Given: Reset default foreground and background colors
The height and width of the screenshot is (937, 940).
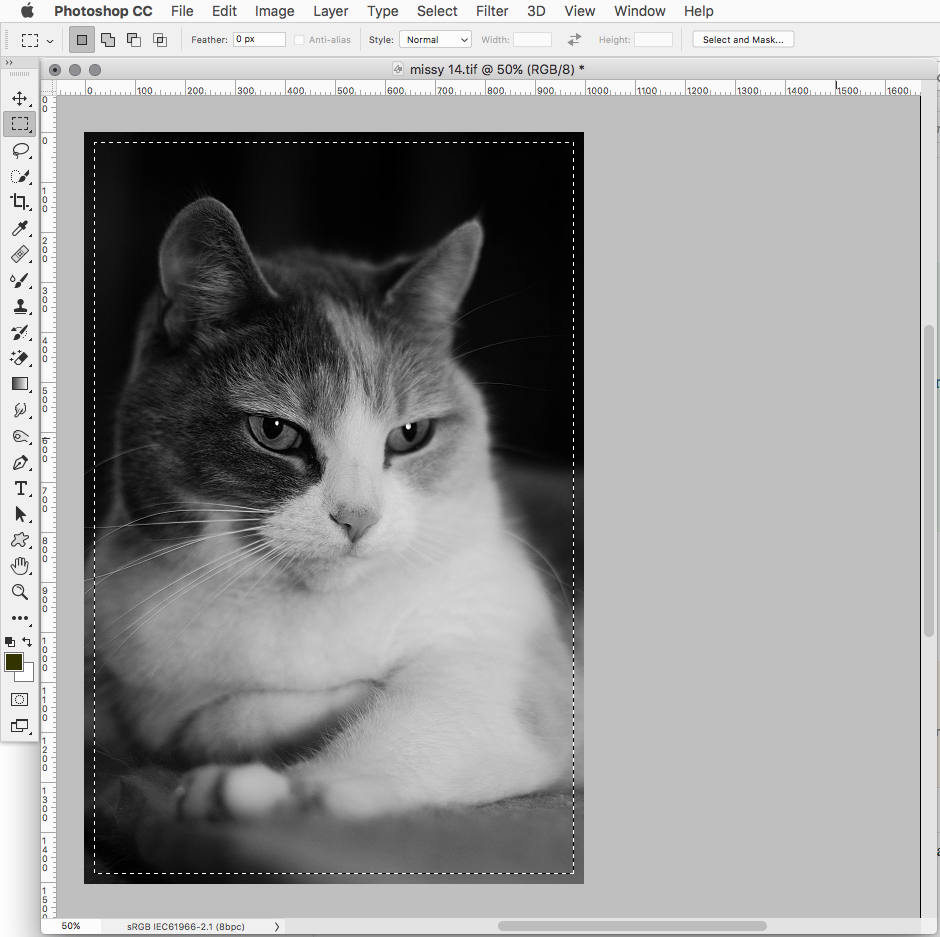Looking at the screenshot, I should pos(10,641).
